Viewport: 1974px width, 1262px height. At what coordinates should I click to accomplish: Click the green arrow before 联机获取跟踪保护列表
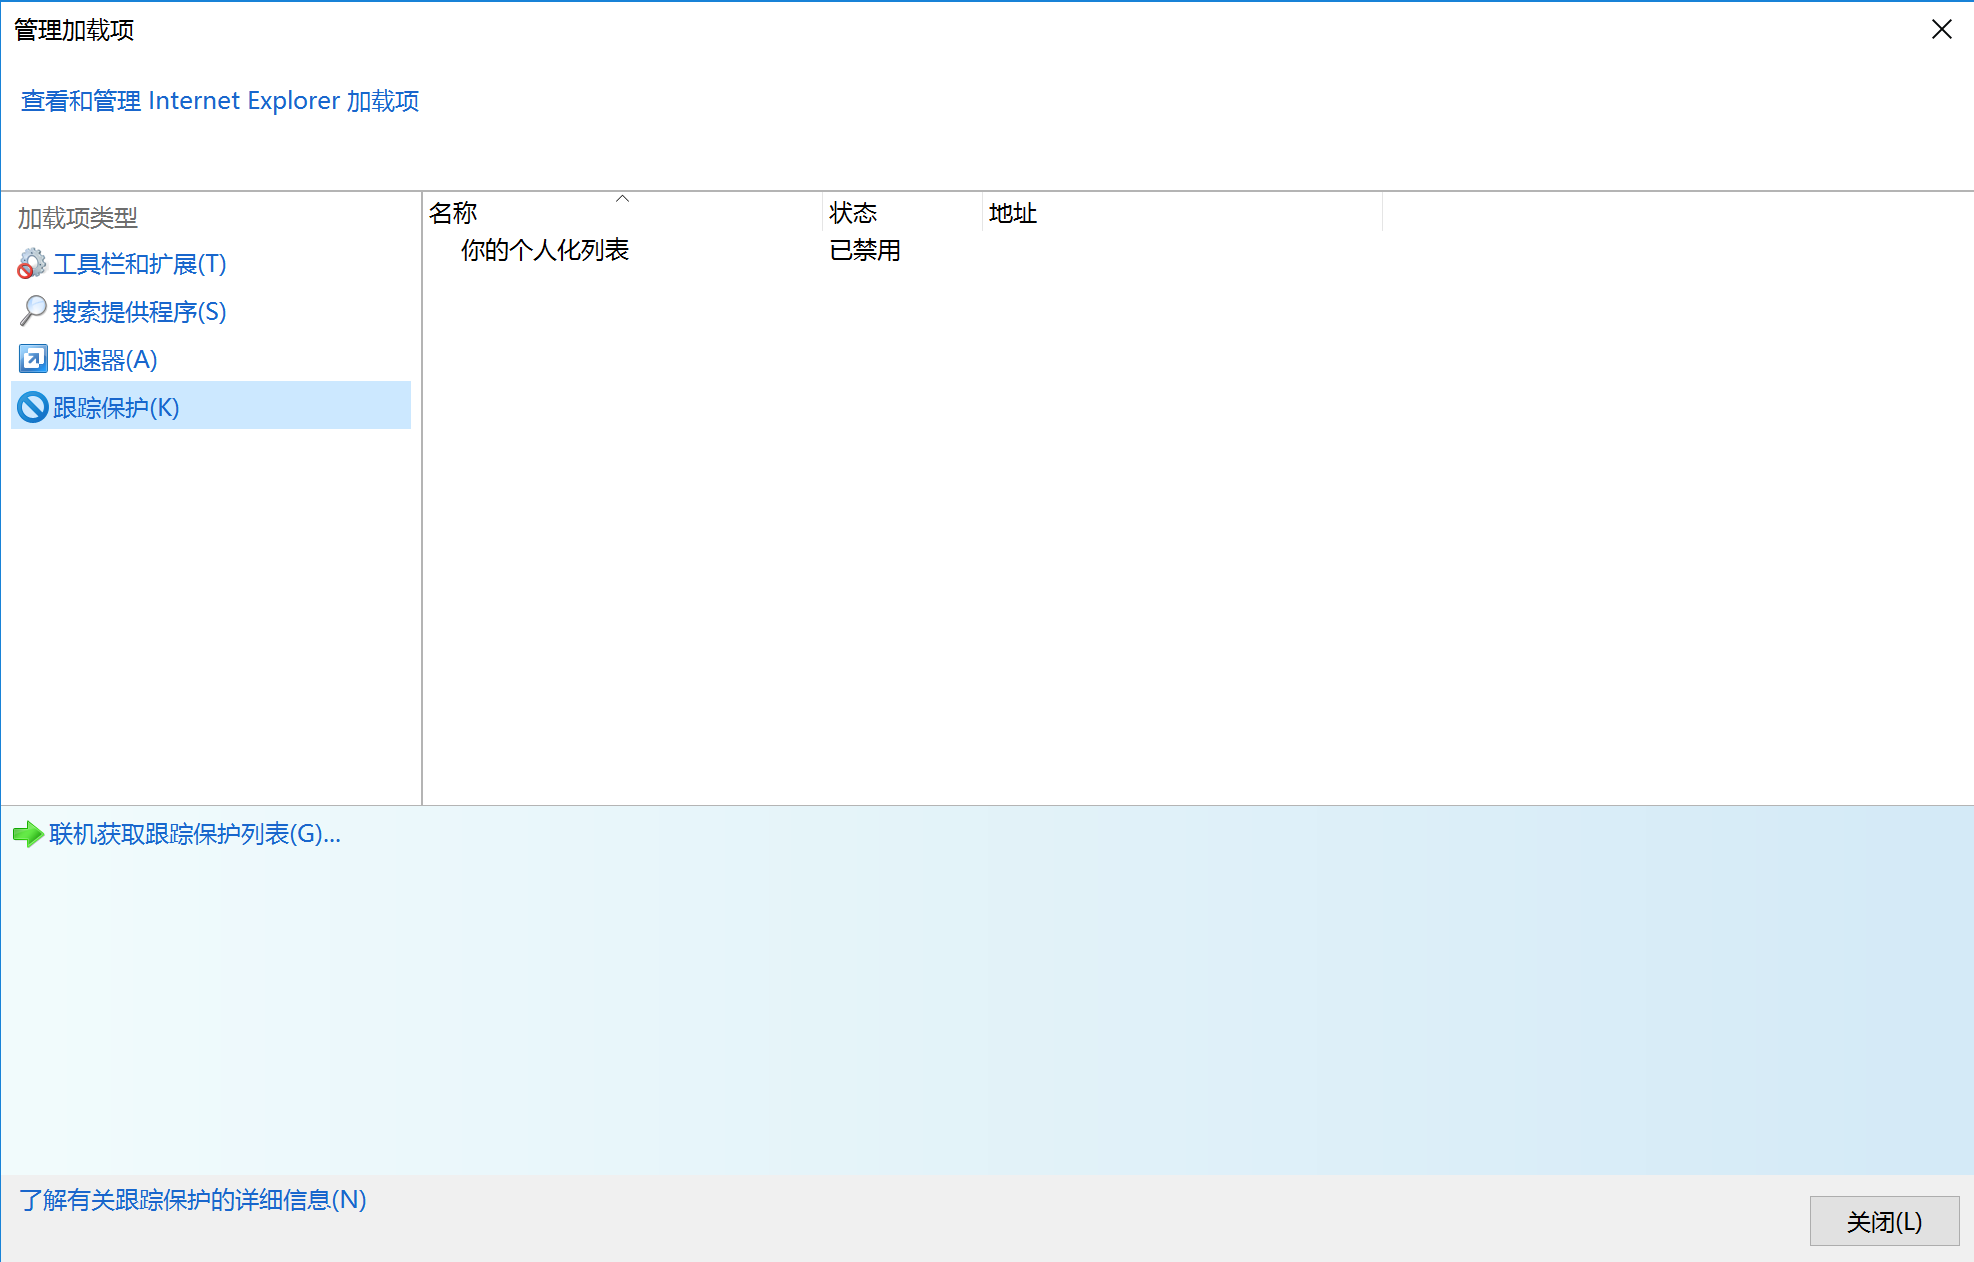click(27, 834)
